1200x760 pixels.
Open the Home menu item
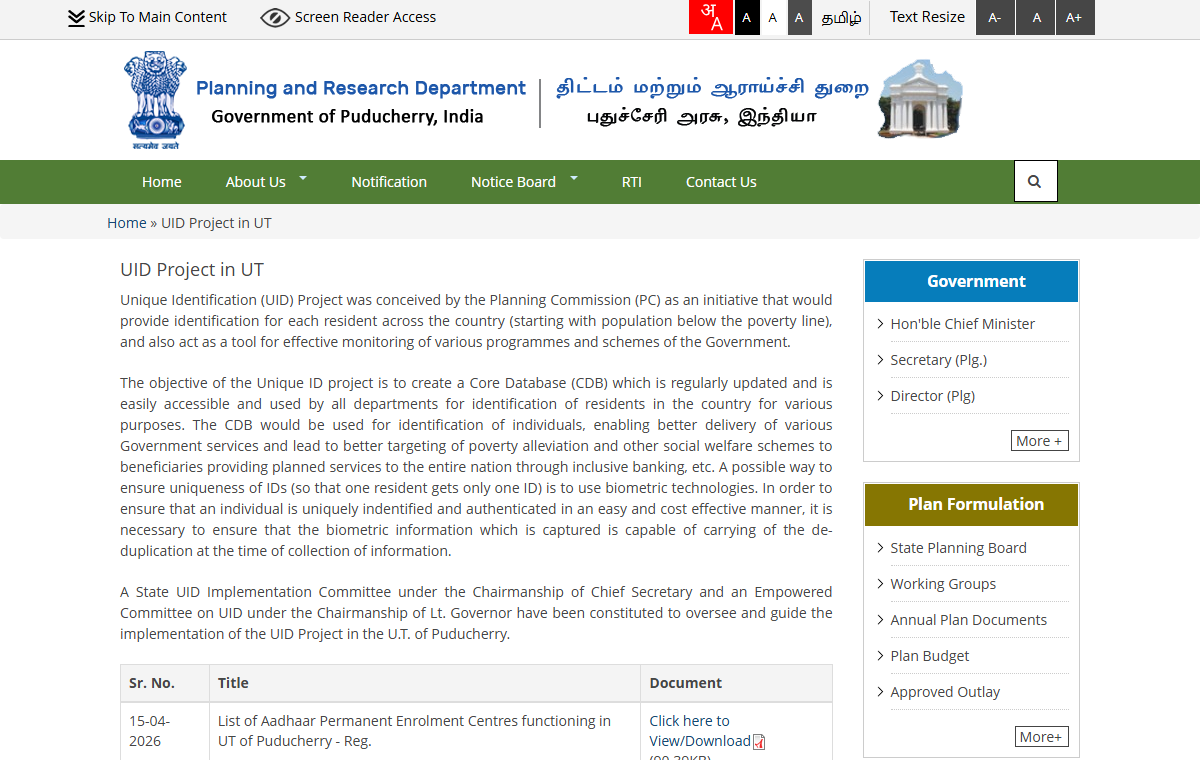[x=162, y=182]
